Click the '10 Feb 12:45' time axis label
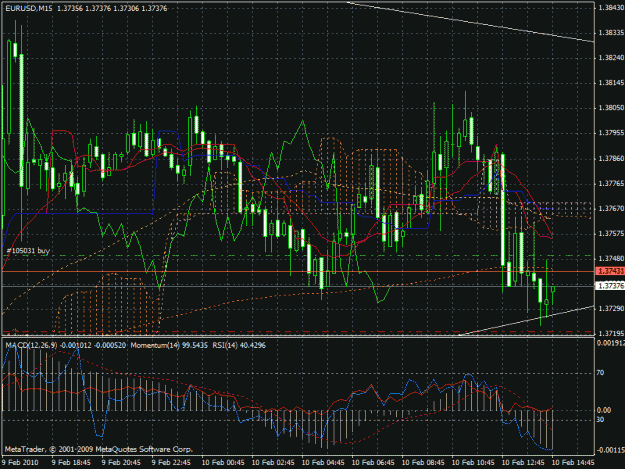625x469 pixels. 523,462
